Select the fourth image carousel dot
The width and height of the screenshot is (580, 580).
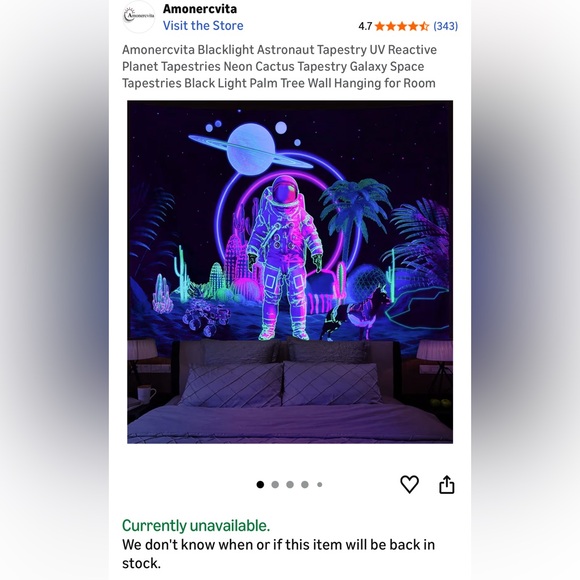[x=305, y=484]
